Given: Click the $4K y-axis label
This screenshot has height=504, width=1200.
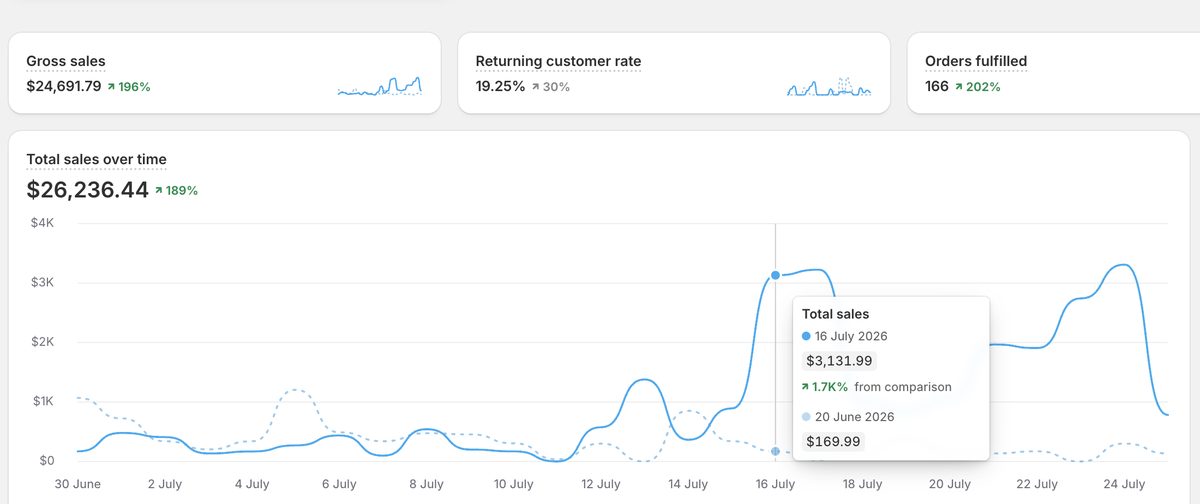Looking at the screenshot, I should tap(42, 223).
